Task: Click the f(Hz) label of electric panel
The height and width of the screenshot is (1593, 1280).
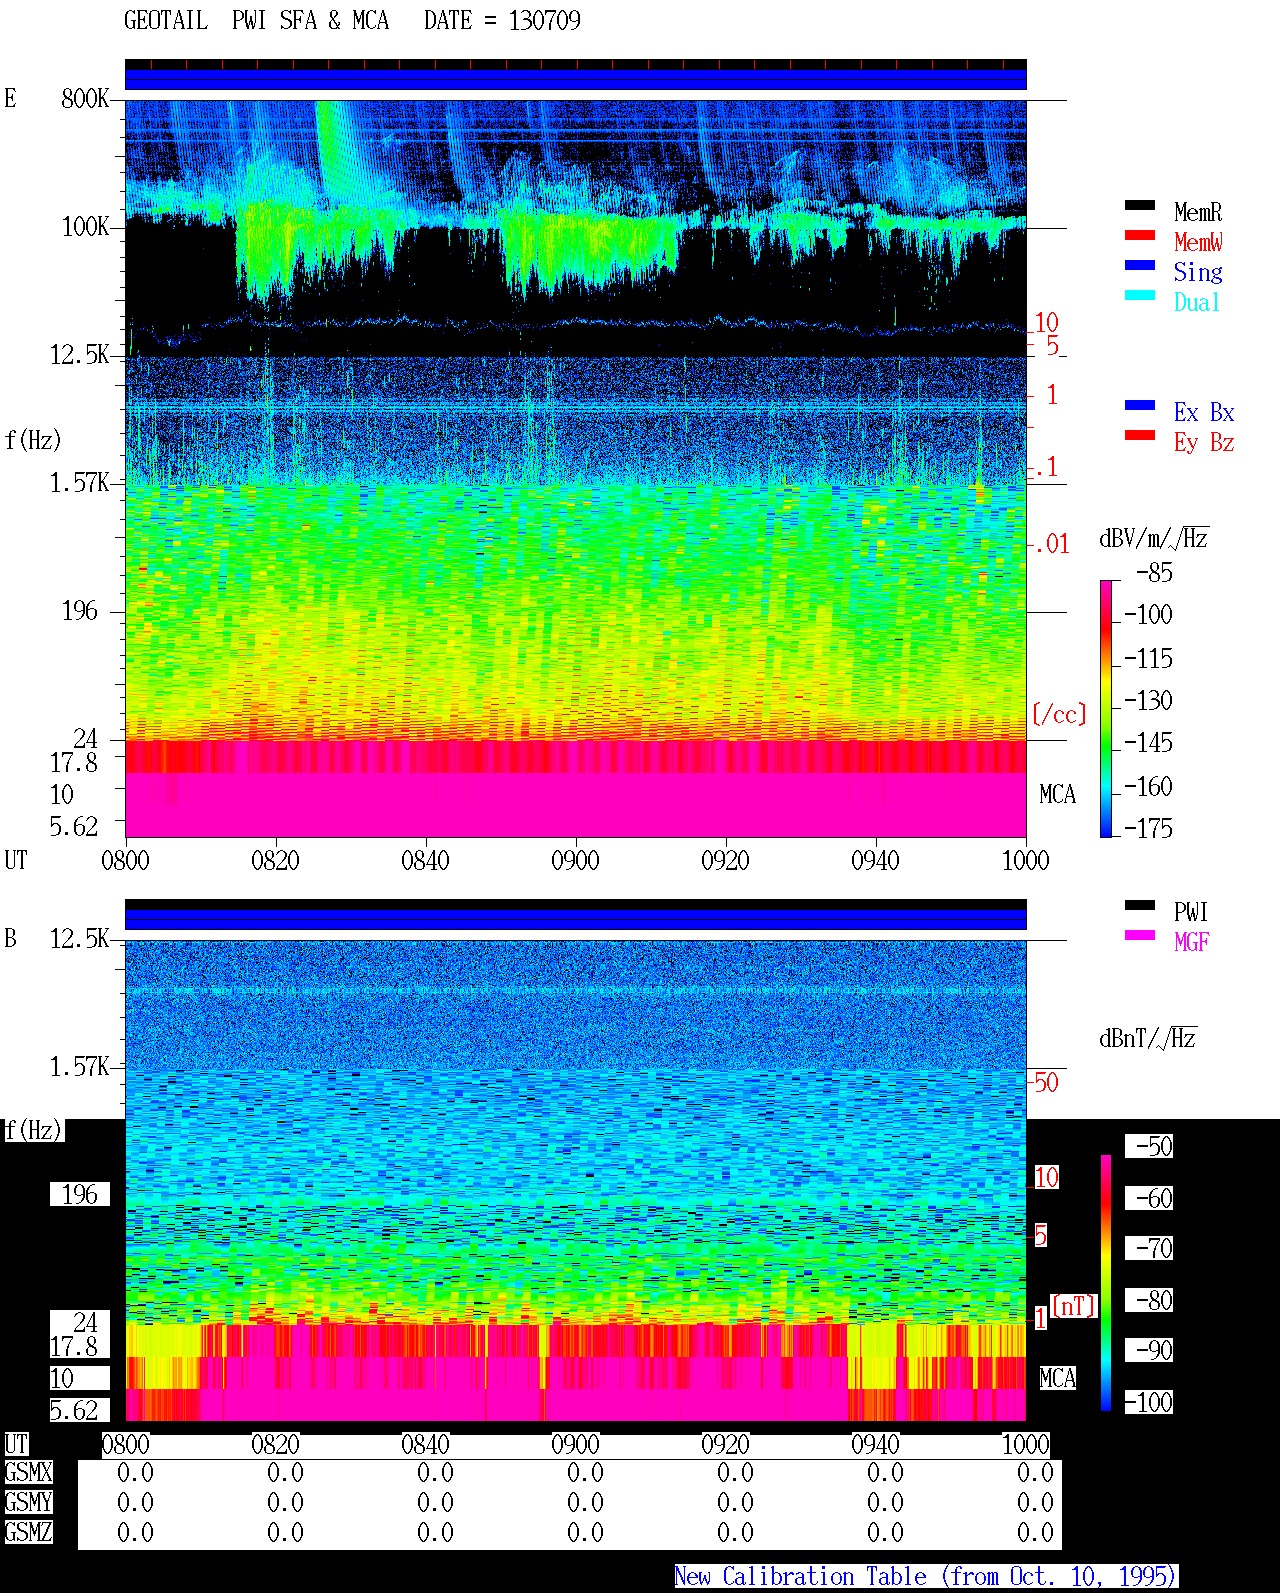Action: tap(33, 440)
